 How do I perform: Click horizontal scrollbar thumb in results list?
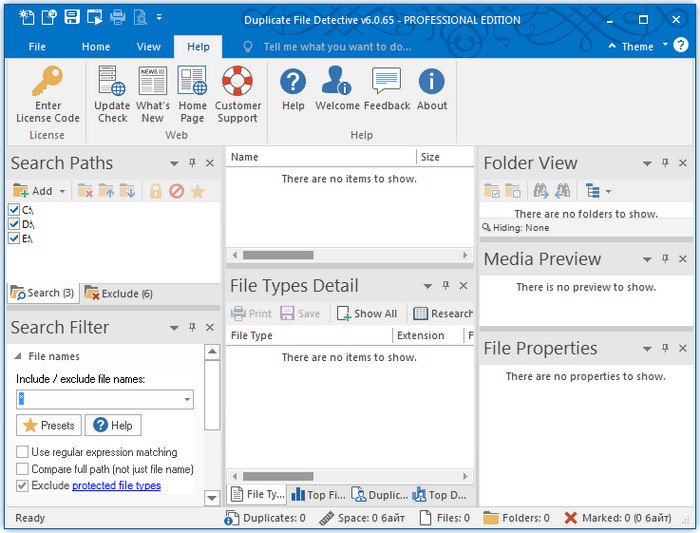tap(278, 255)
